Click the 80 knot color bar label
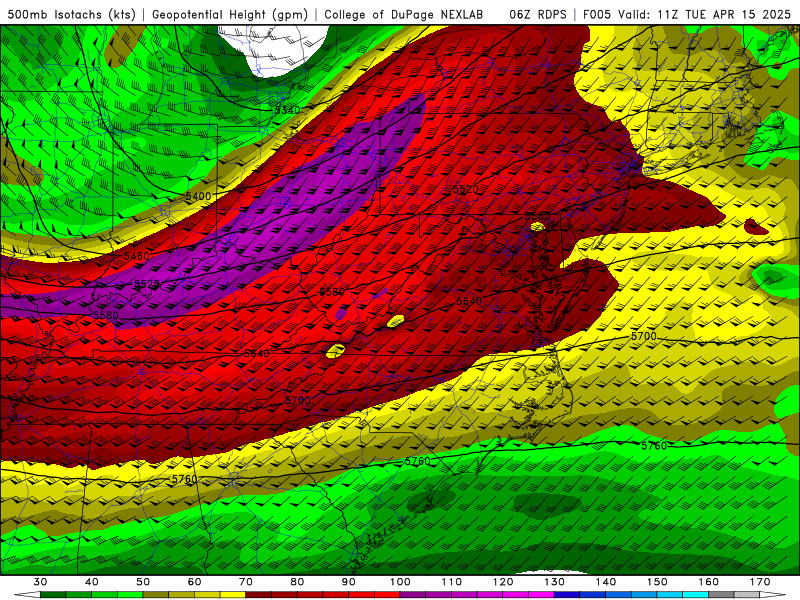This screenshot has width=800, height=600. pos(297,582)
